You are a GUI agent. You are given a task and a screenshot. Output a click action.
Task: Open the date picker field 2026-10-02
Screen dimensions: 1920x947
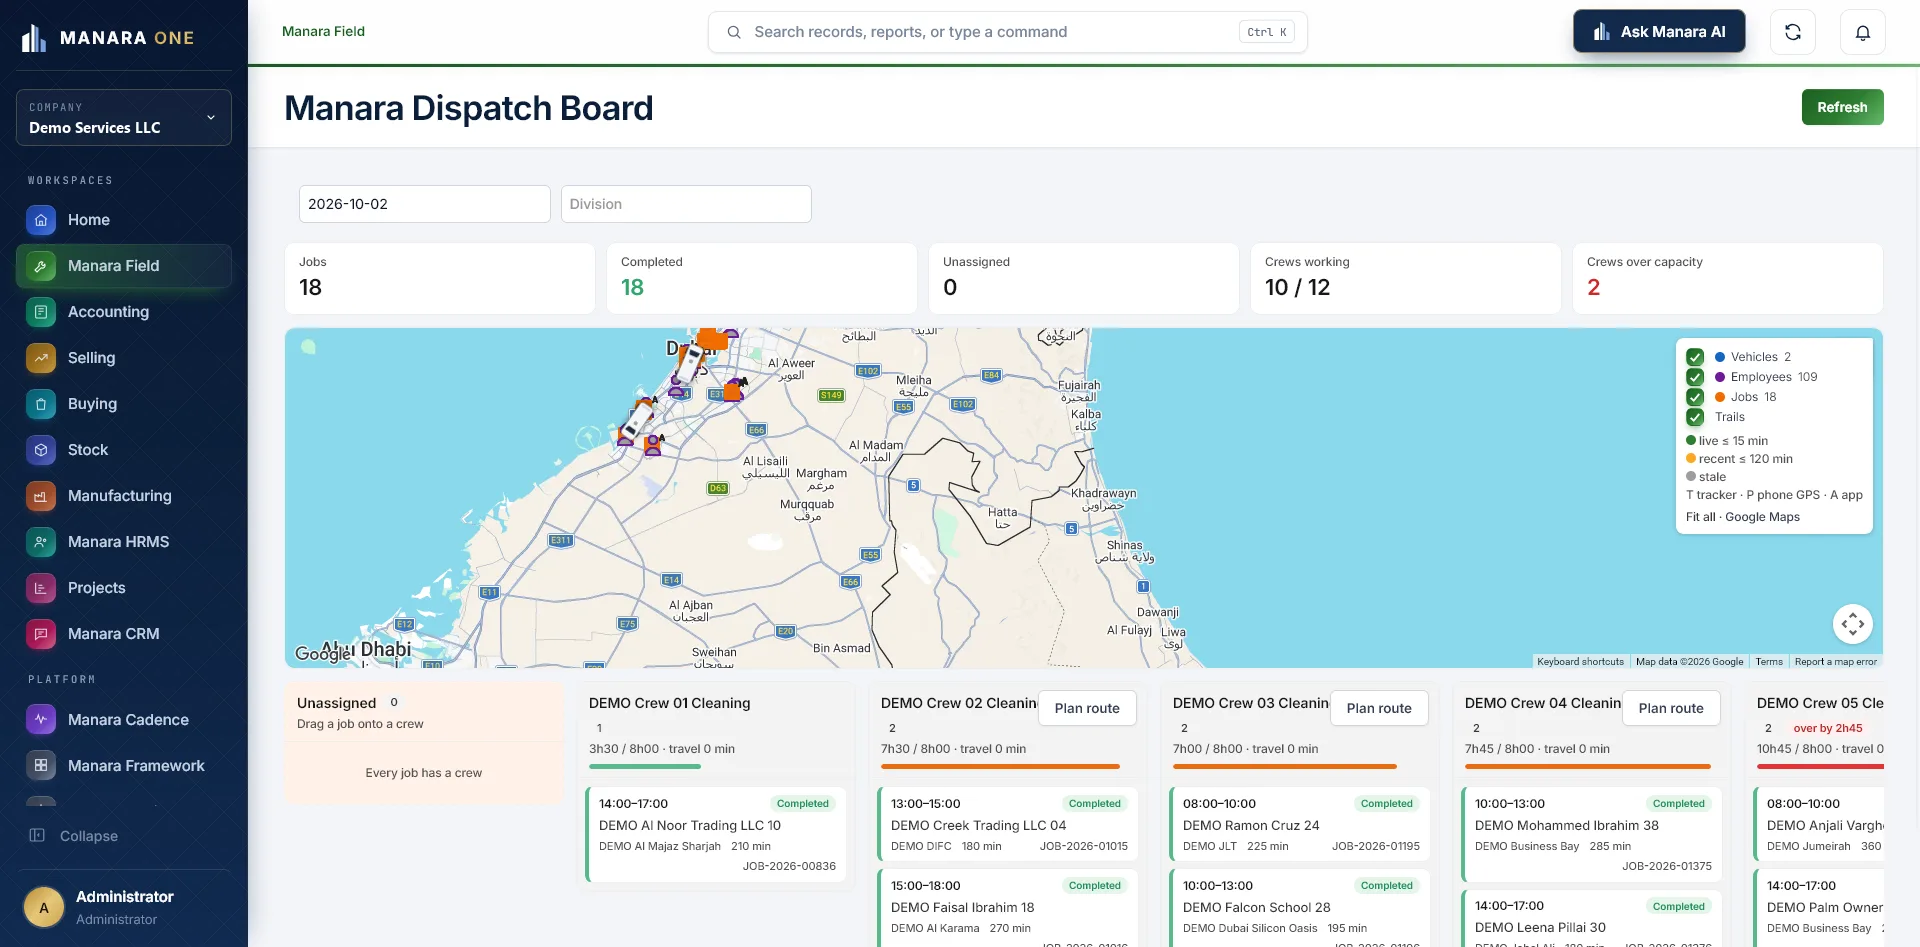[x=425, y=204]
